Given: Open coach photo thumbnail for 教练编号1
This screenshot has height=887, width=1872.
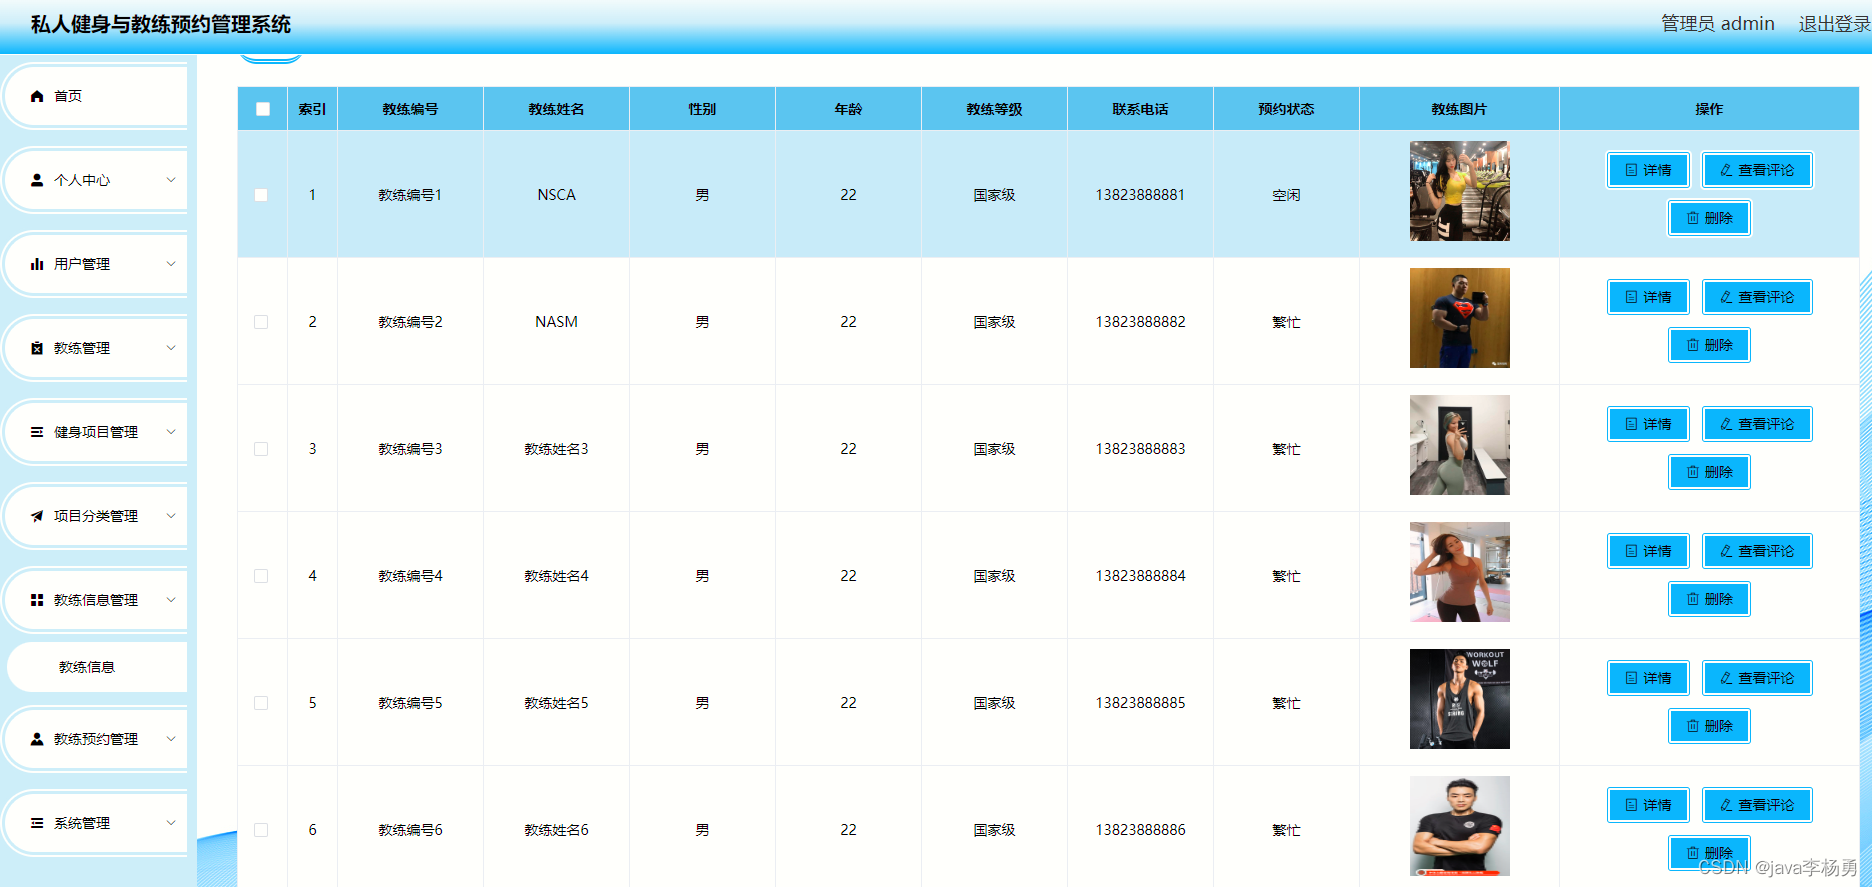Looking at the screenshot, I should (1459, 191).
